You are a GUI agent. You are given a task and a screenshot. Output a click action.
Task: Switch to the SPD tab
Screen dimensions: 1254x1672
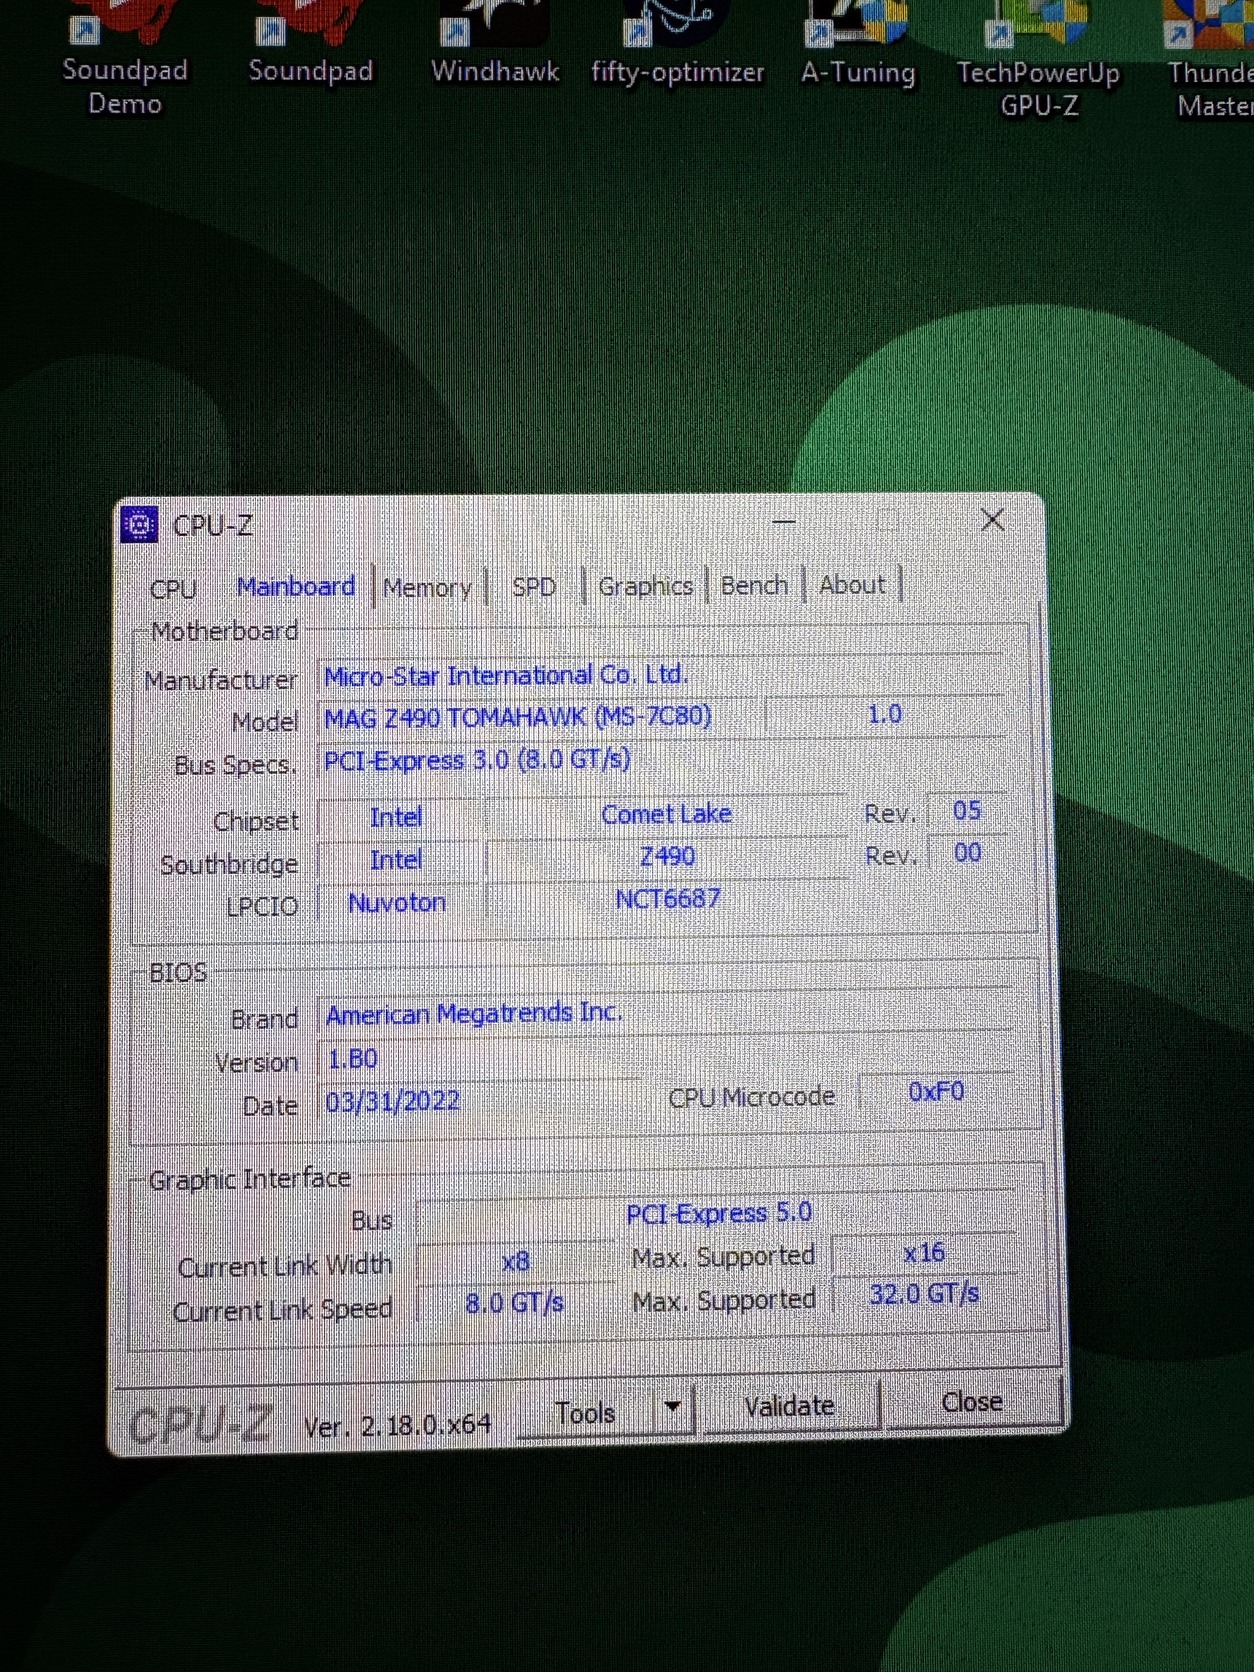pos(534,587)
